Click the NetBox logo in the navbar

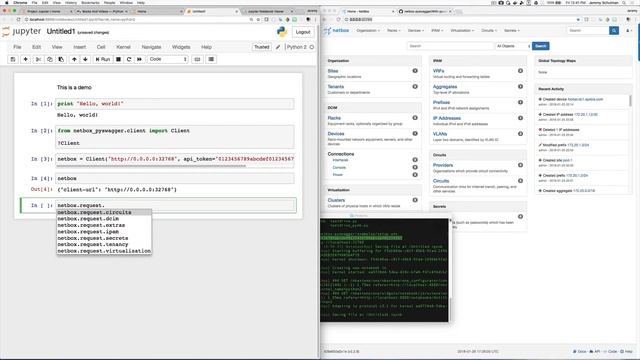point(337,31)
